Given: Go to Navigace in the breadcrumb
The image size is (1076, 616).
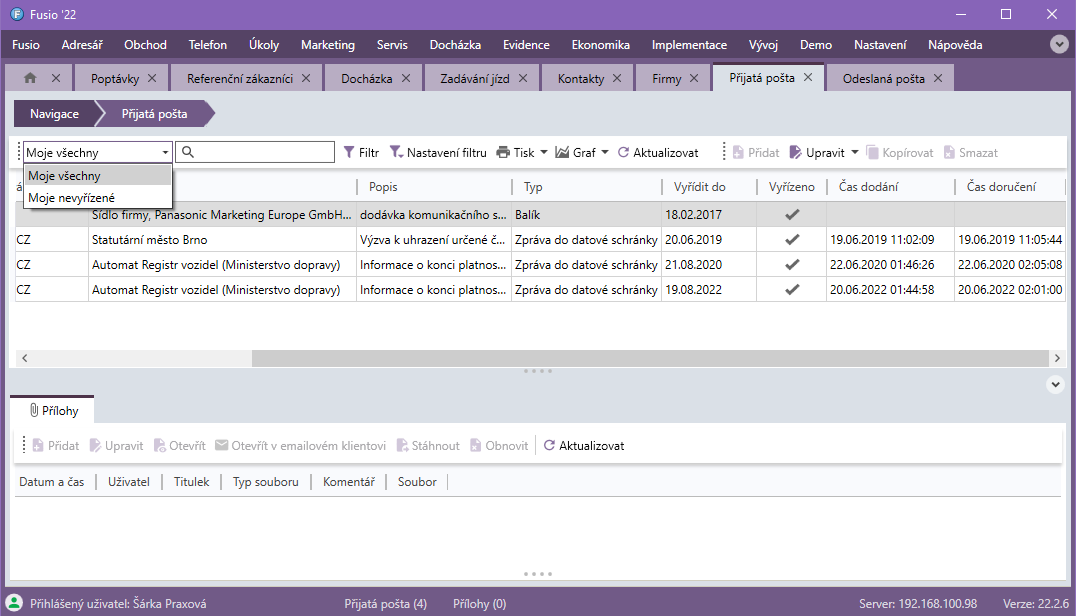Looking at the screenshot, I should pos(54,114).
